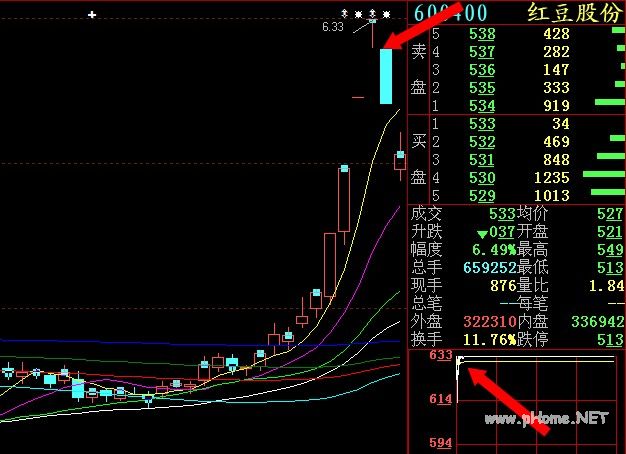Click the 均价 average price value 527
The width and height of the screenshot is (626, 454).
click(610, 214)
